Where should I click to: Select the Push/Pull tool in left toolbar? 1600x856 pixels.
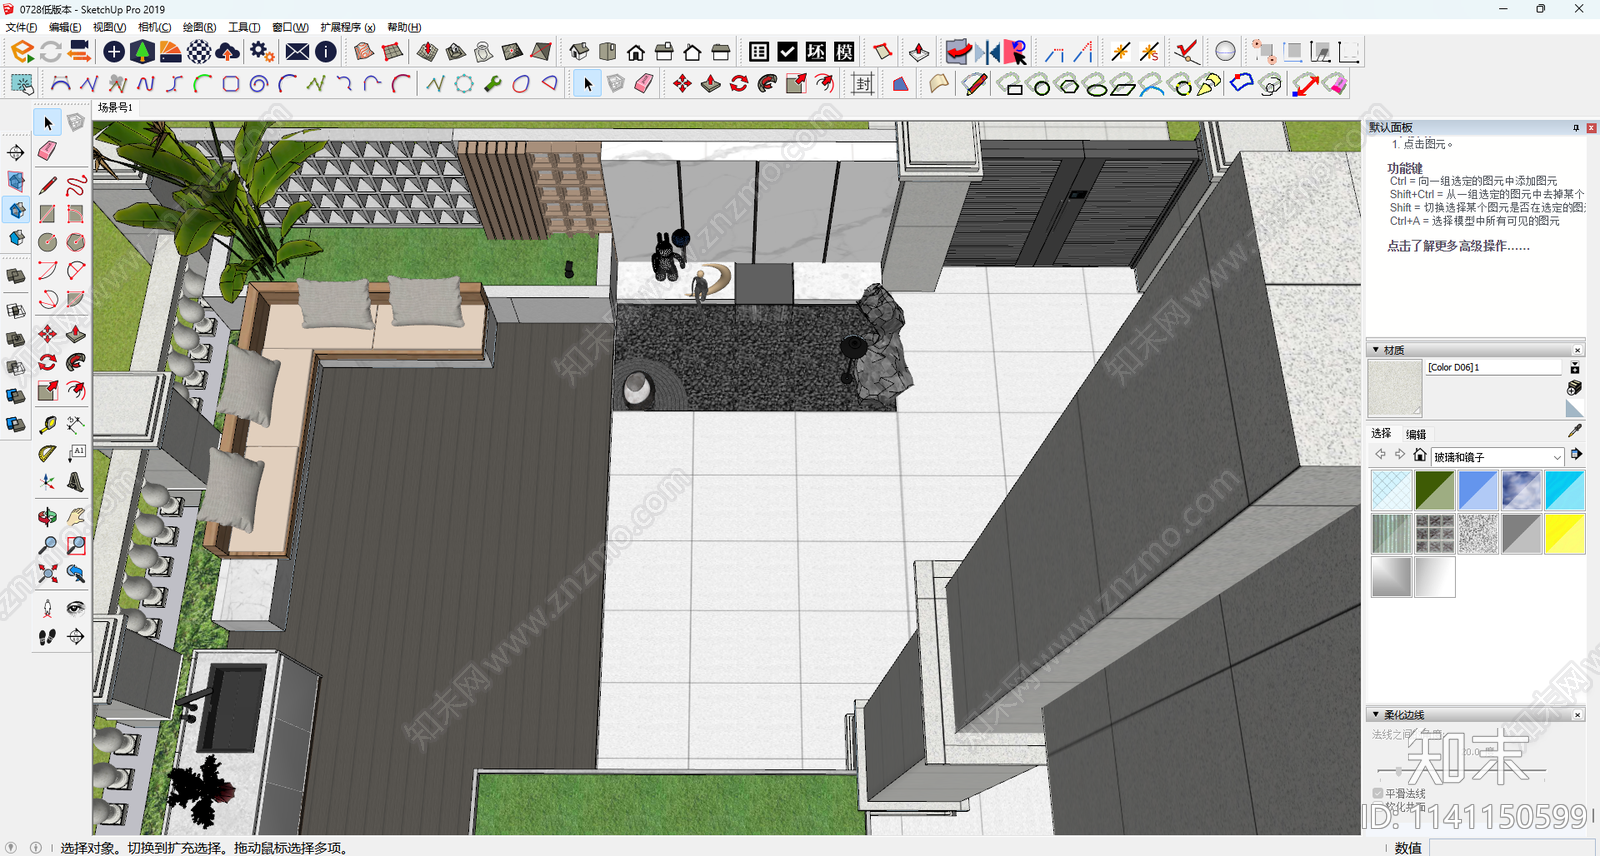(x=76, y=334)
